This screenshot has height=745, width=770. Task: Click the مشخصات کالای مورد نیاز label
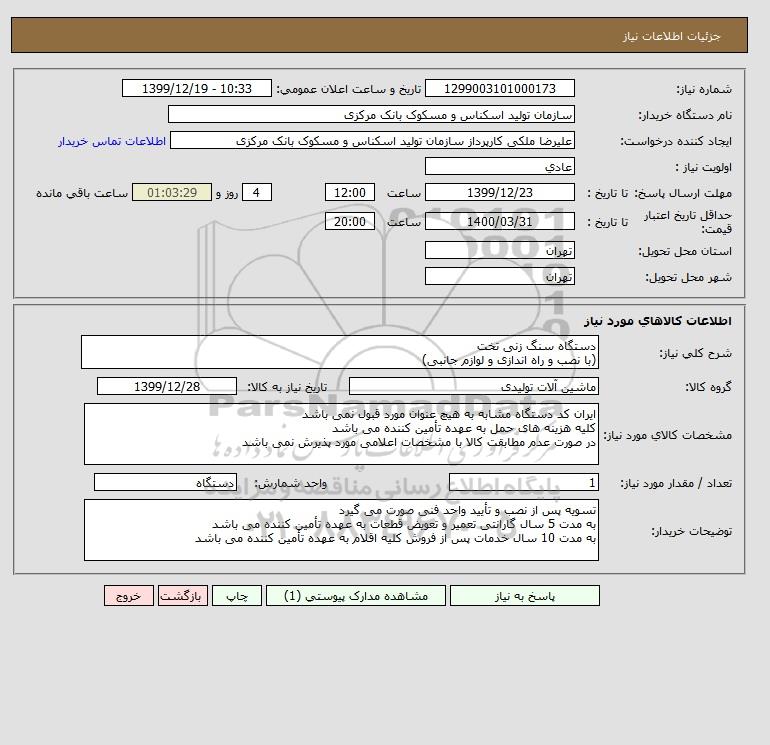pos(667,435)
